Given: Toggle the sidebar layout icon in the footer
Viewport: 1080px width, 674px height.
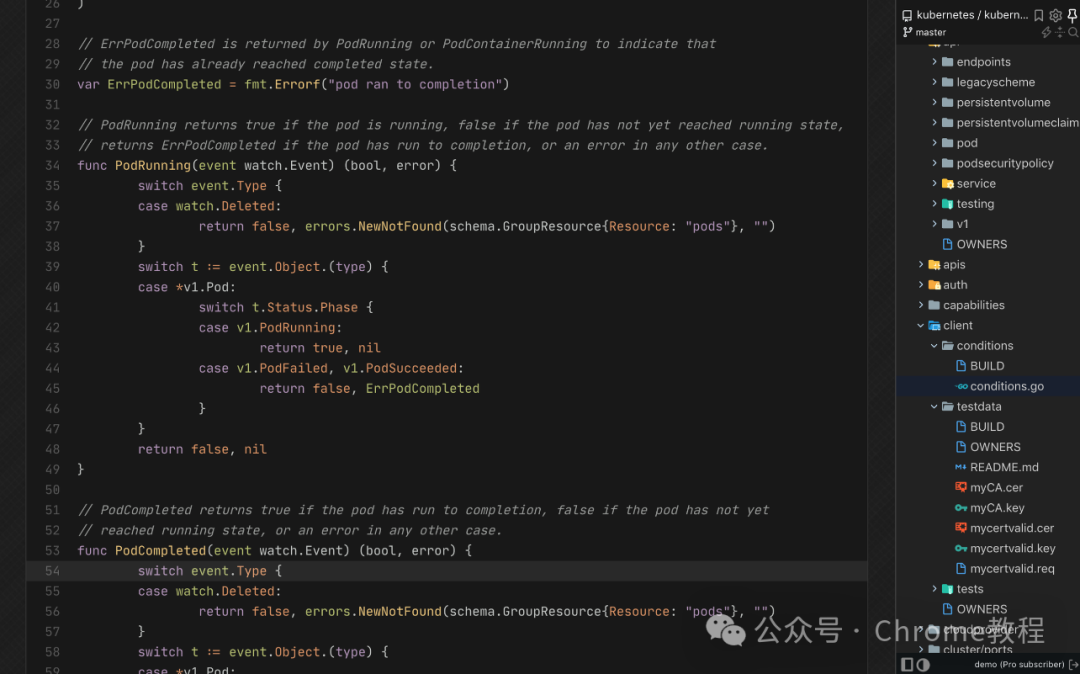Looking at the screenshot, I should [907, 664].
